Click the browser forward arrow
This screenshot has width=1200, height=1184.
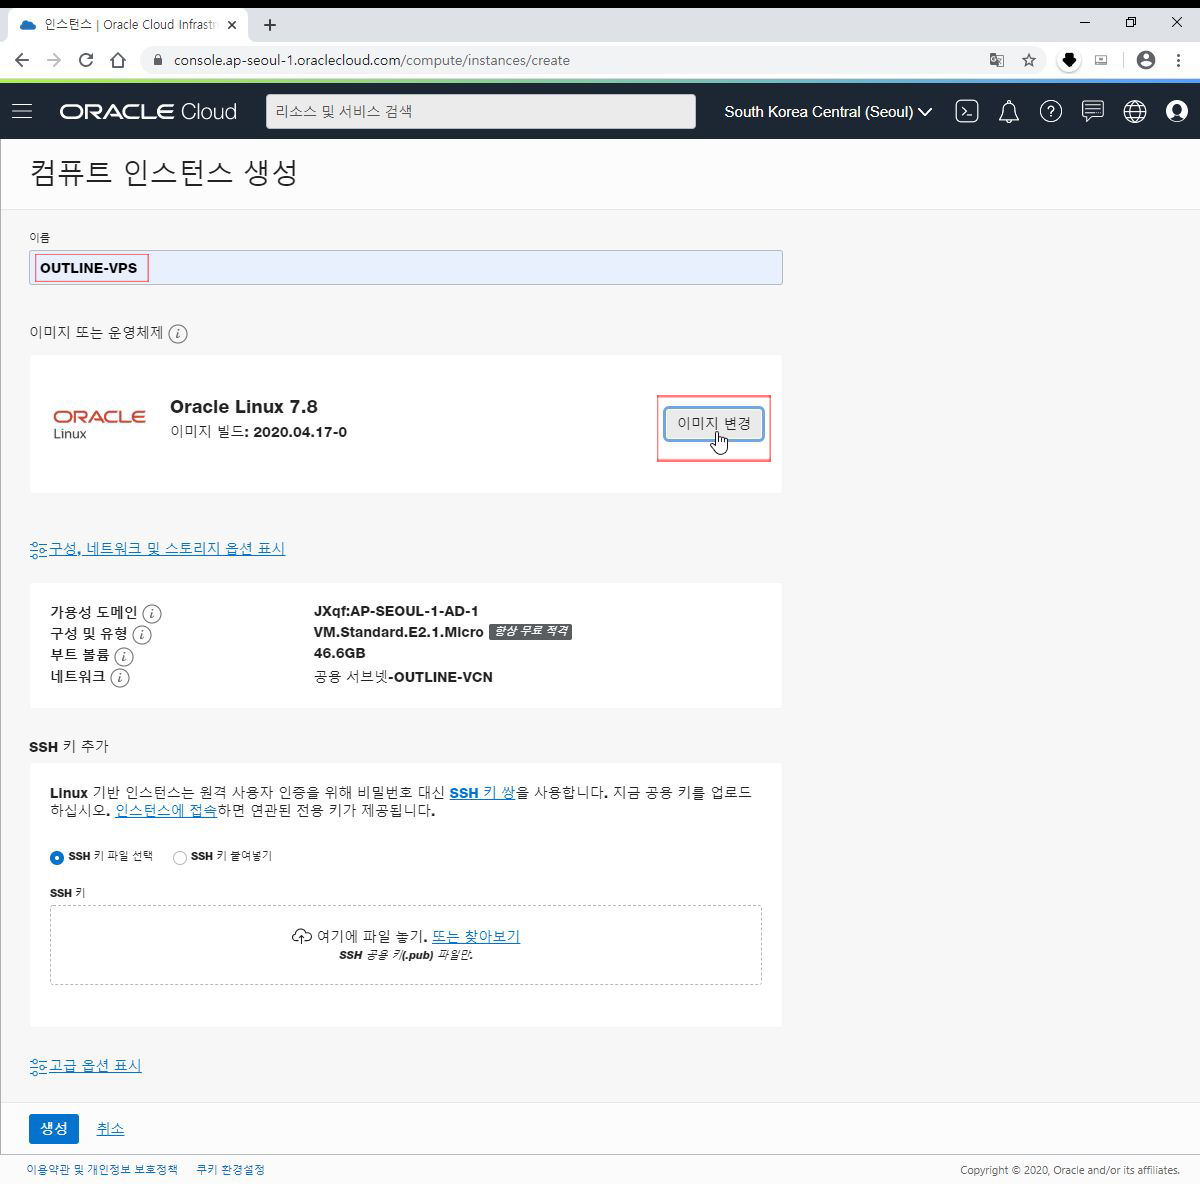coord(54,60)
